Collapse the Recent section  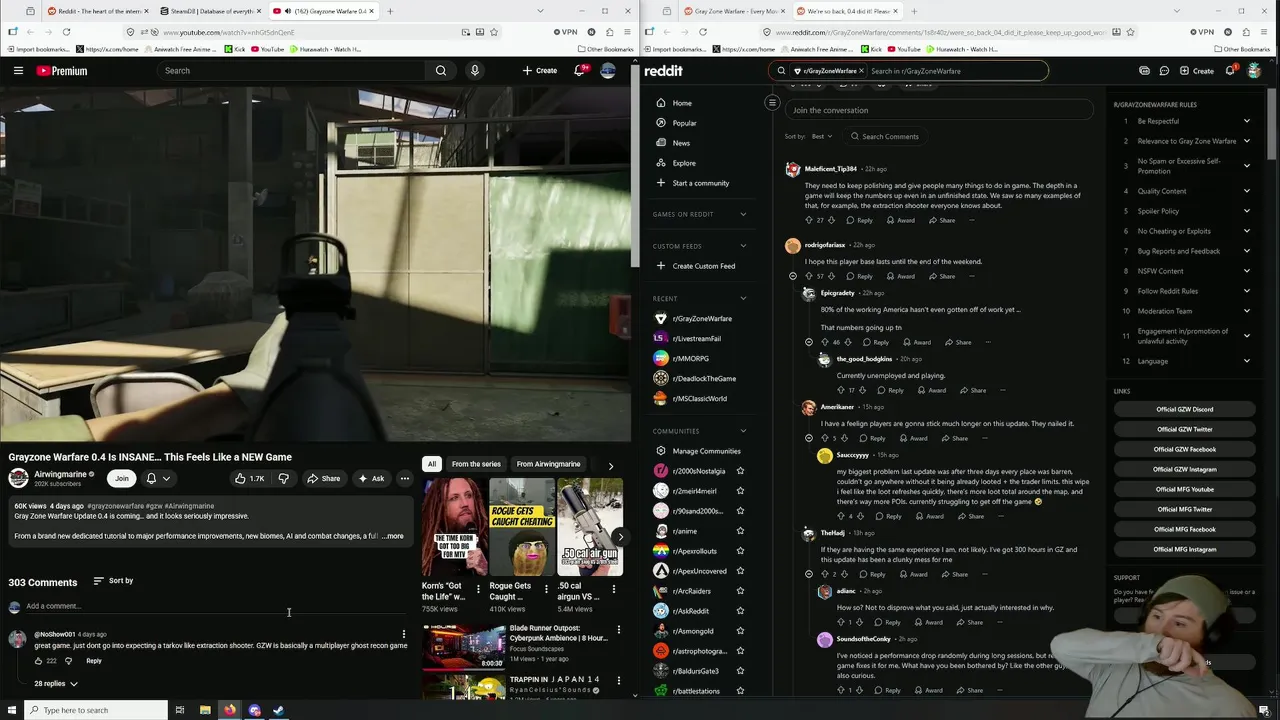coord(743,298)
